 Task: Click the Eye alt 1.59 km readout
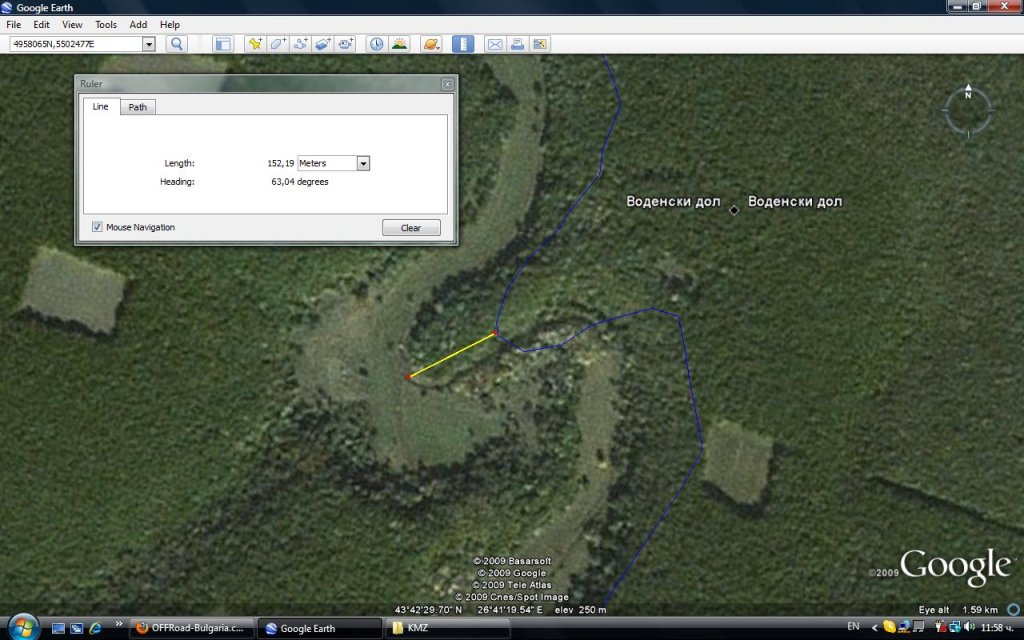(958, 609)
